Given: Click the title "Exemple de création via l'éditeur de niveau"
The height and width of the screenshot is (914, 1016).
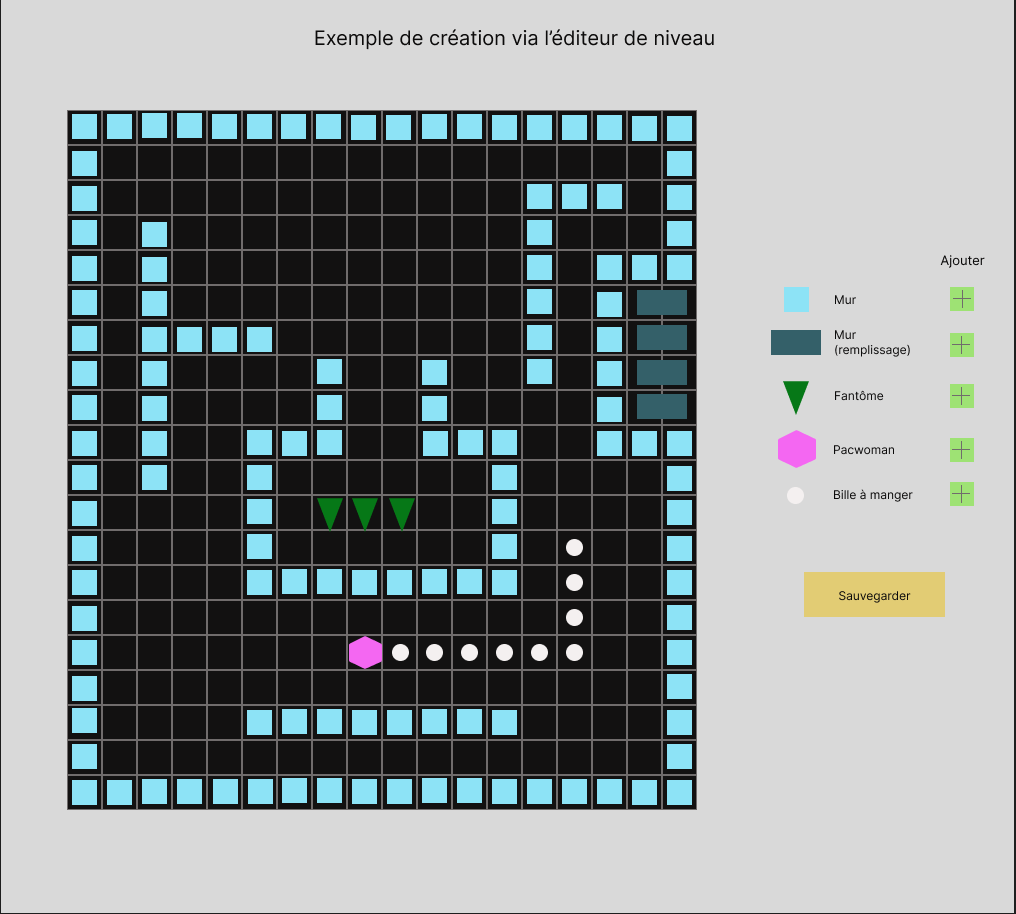Looking at the screenshot, I should (x=514, y=38).
